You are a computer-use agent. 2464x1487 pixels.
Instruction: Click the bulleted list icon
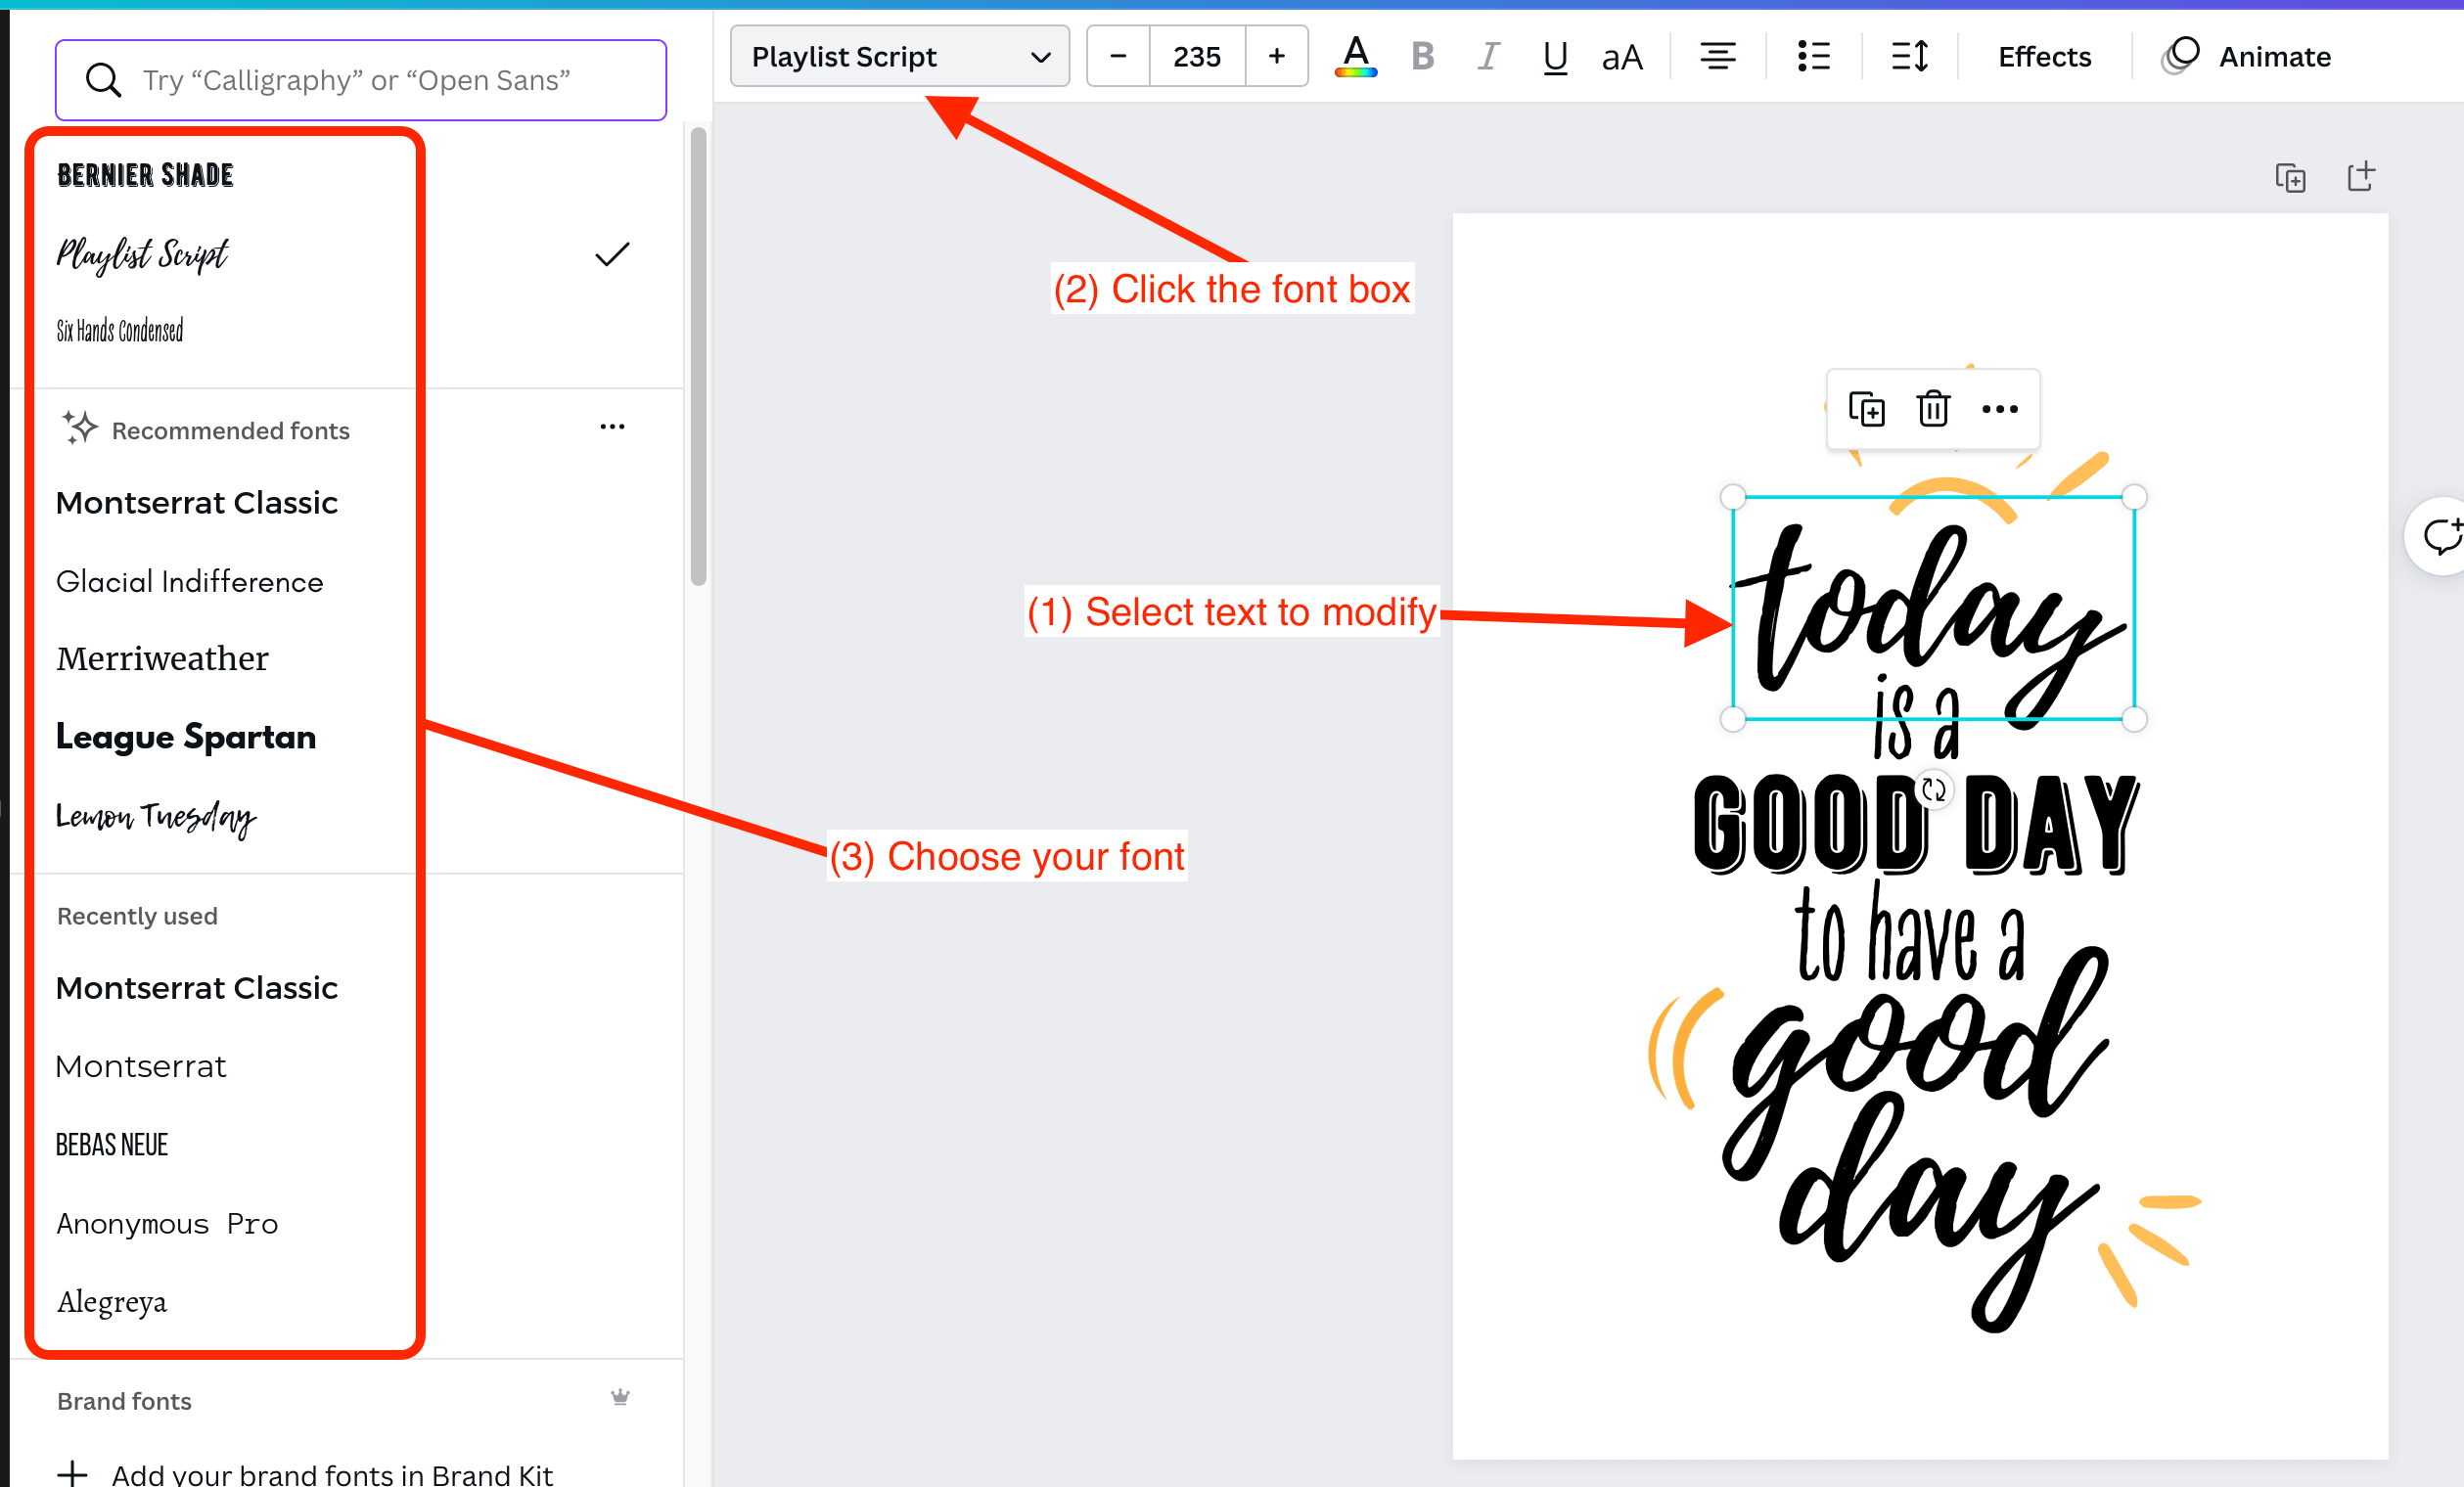pos(1813,57)
